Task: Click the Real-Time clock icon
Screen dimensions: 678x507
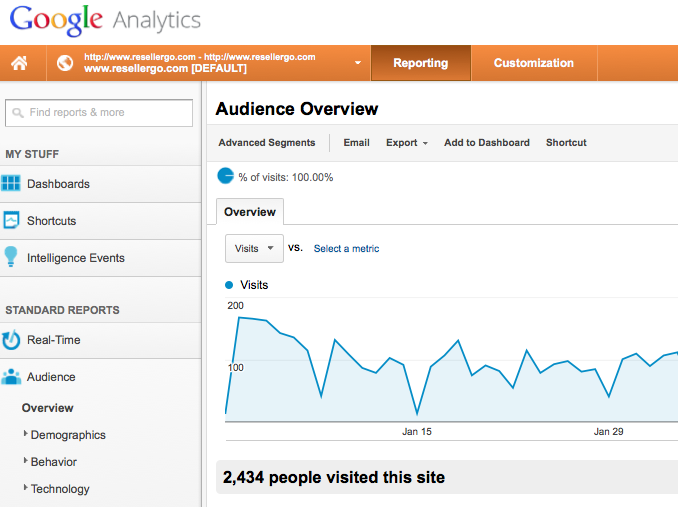Action: [11, 340]
